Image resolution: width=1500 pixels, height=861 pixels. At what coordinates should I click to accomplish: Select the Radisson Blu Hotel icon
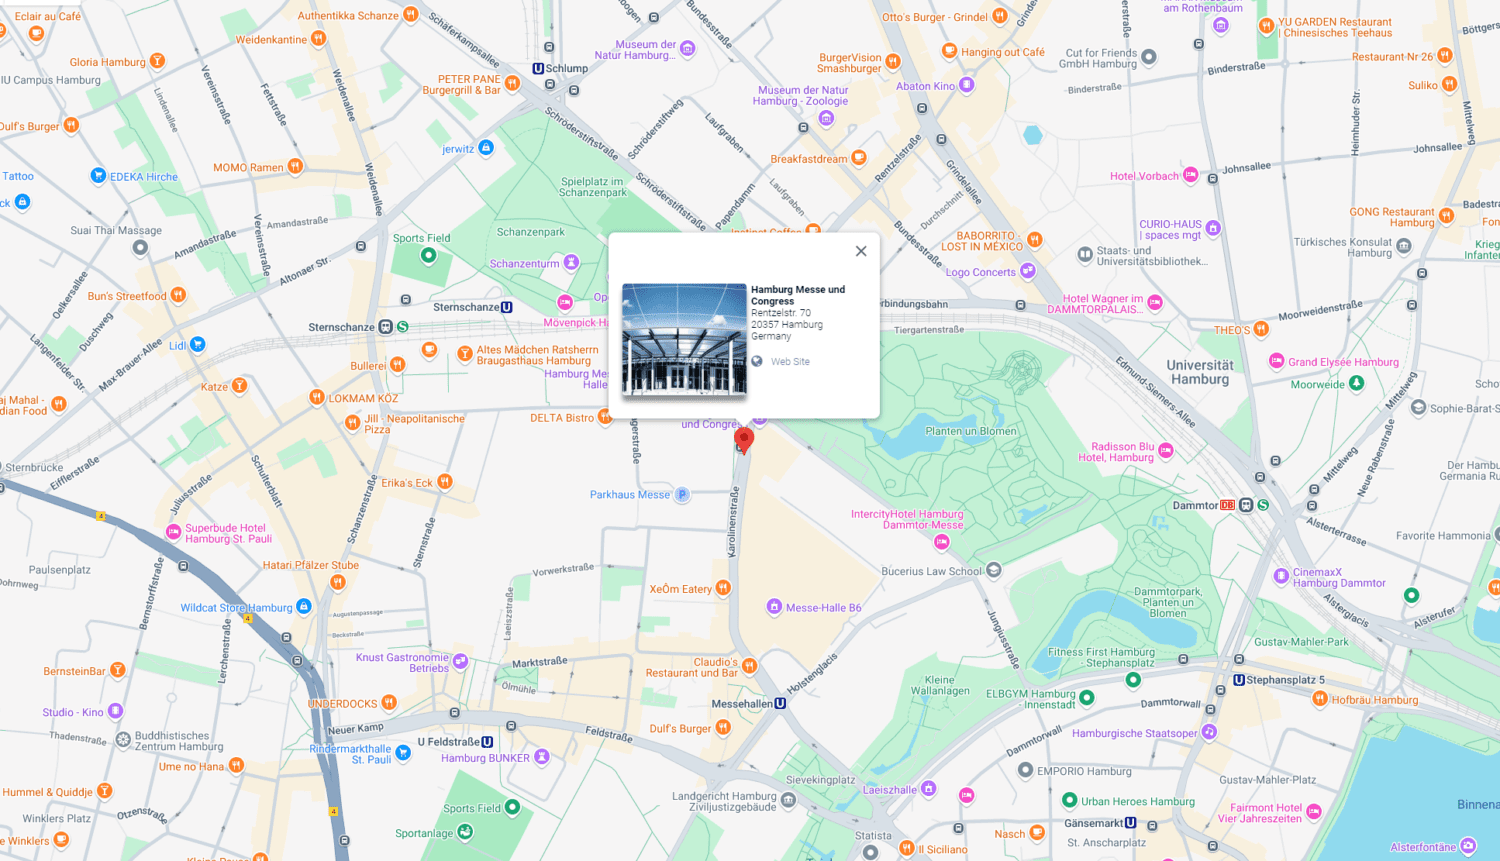coord(1166,452)
